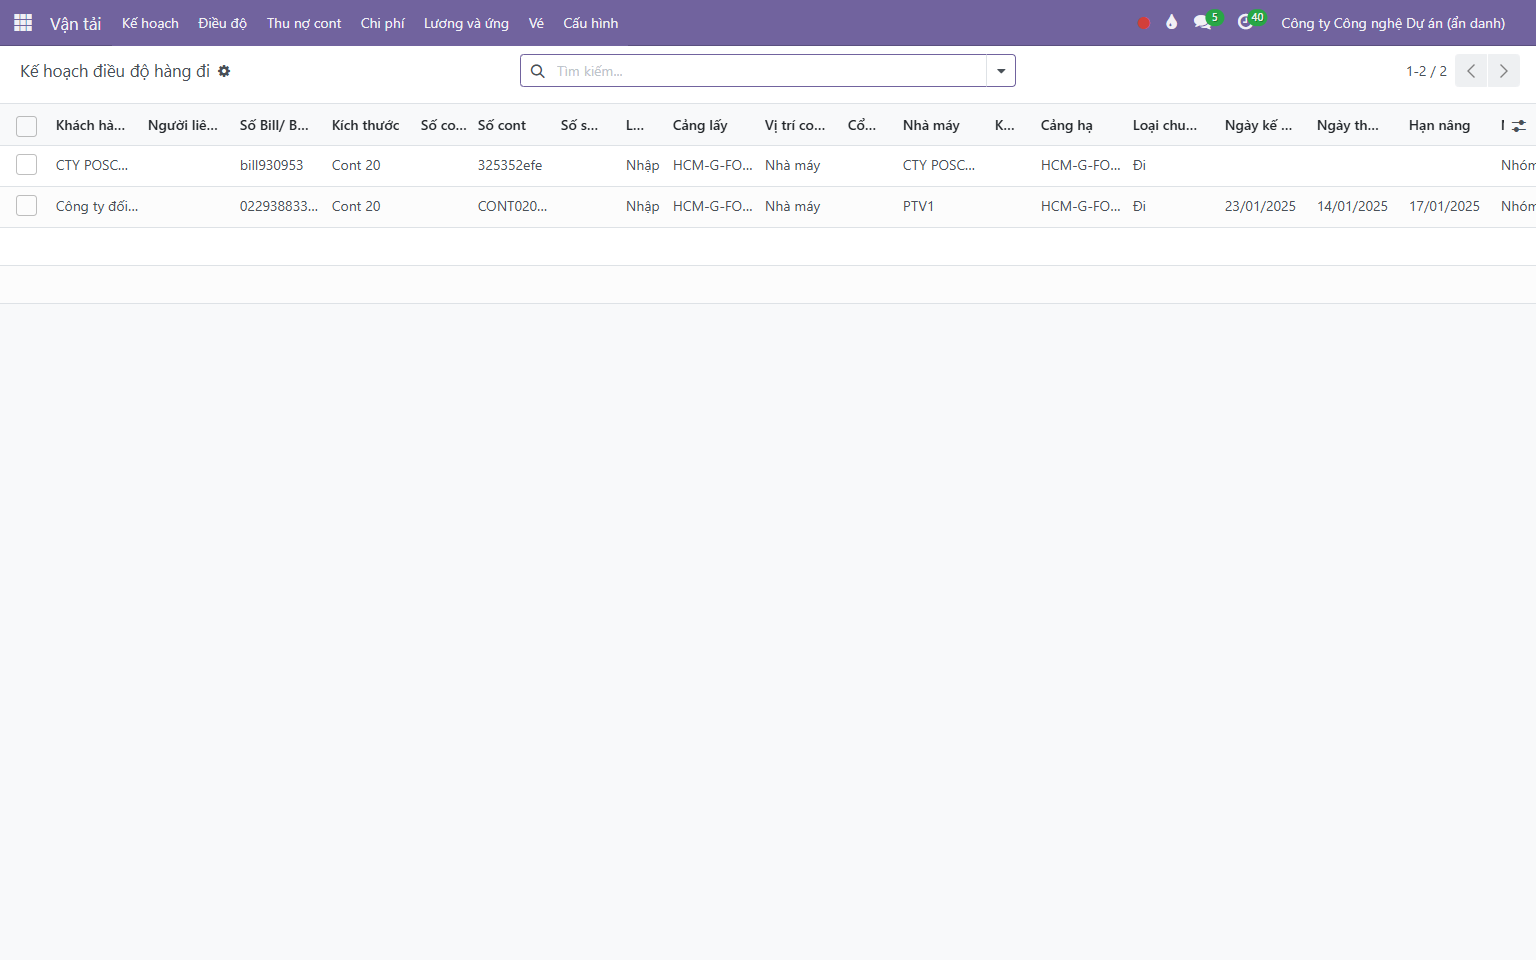Check the Công ty đối row checkbox
This screenshot has width=1536, height=960.
(x=27, y=206)
